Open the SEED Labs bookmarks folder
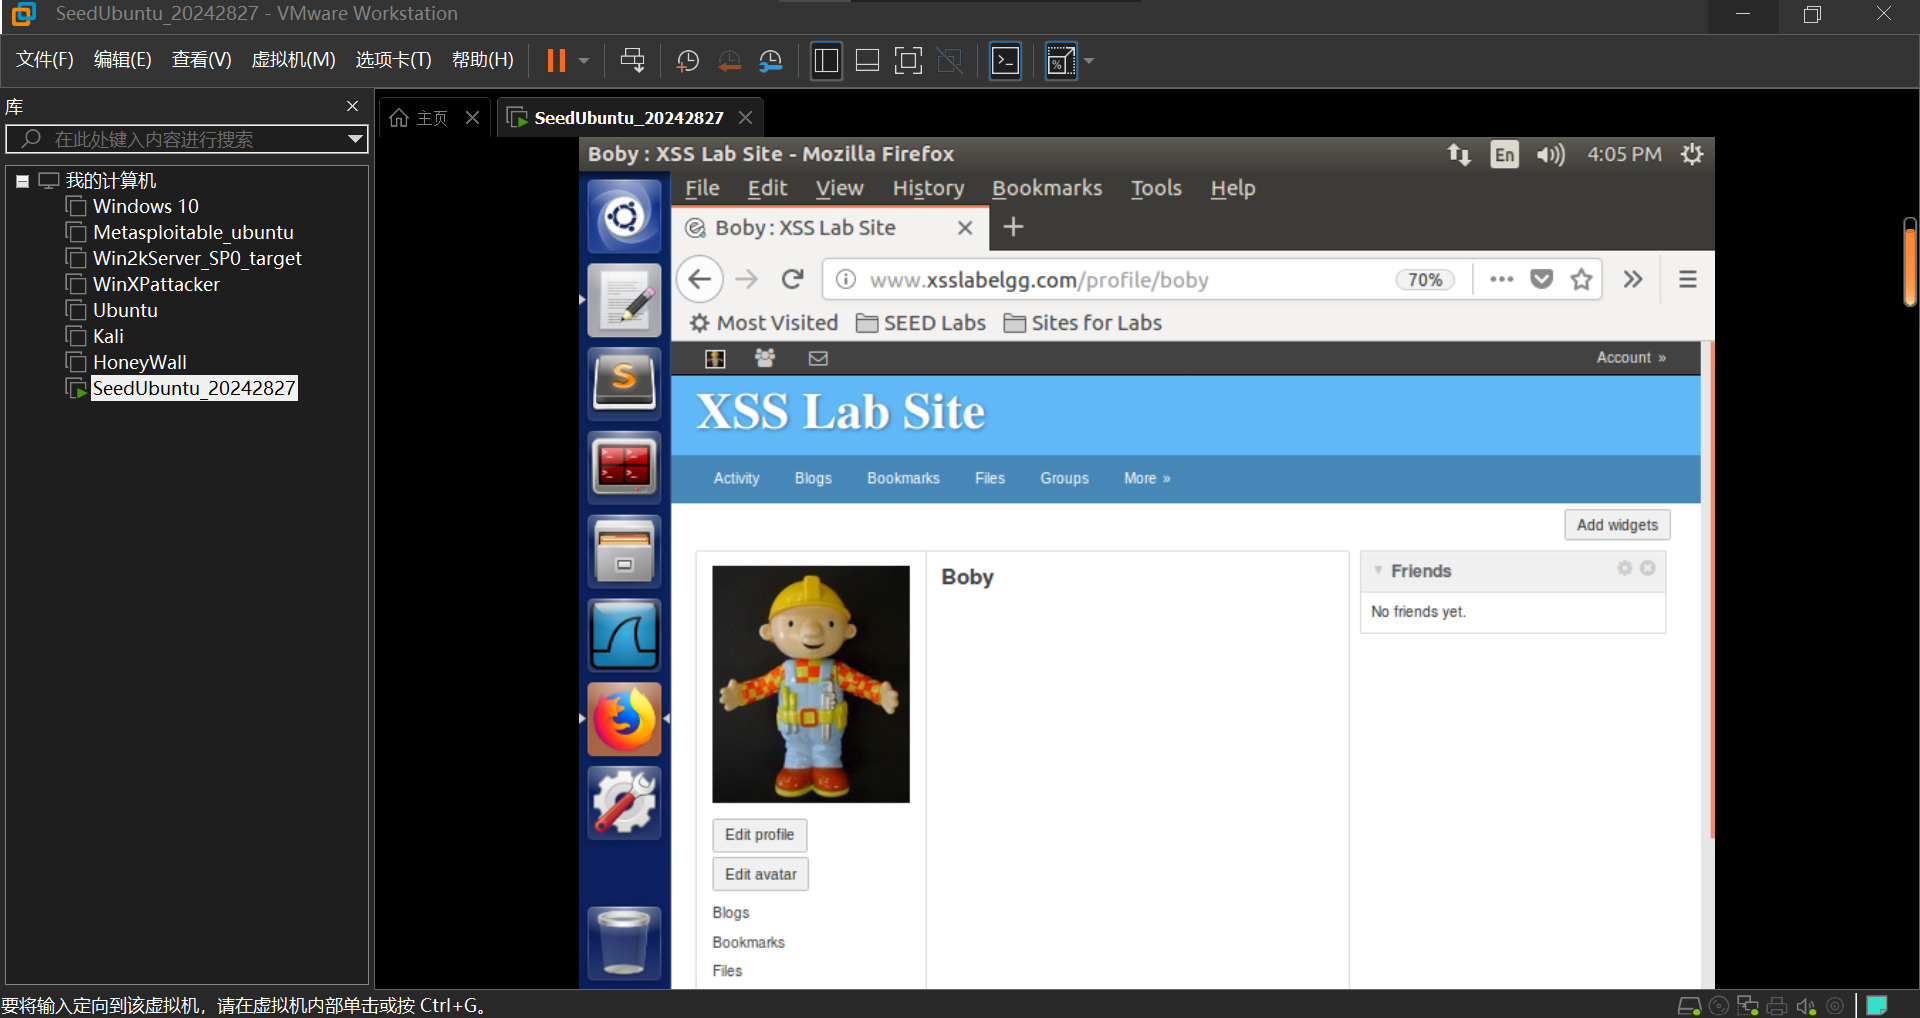The height and width of the screenshot is (1018, 1920). [921, 323]
